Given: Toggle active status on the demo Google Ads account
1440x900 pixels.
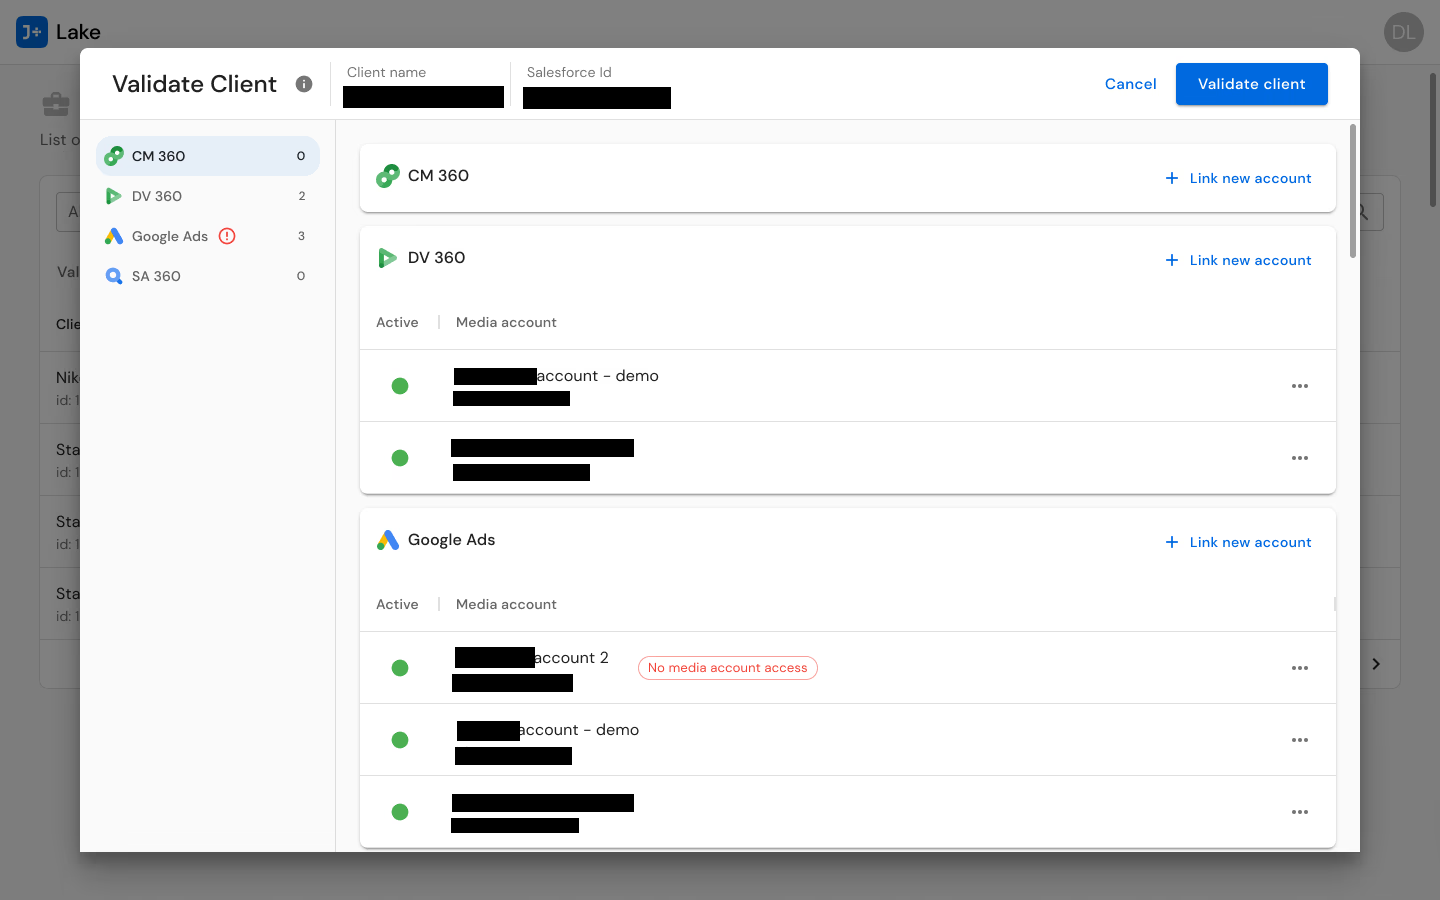Looking at the screenshot, I should pyautogui.click(x=400, y=740).
